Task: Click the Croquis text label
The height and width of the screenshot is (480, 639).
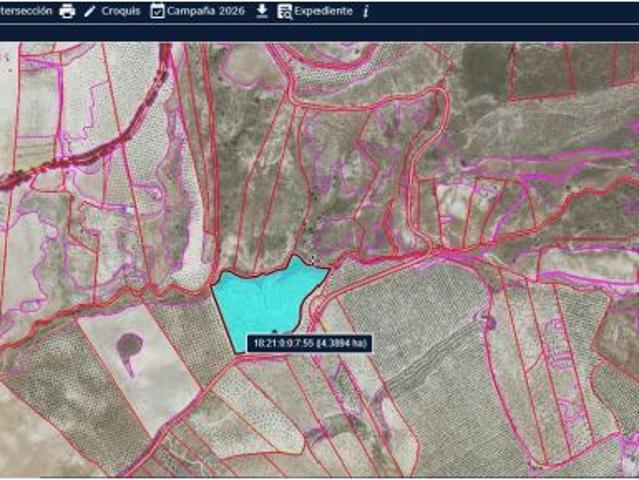Action: tap(121, 11)
